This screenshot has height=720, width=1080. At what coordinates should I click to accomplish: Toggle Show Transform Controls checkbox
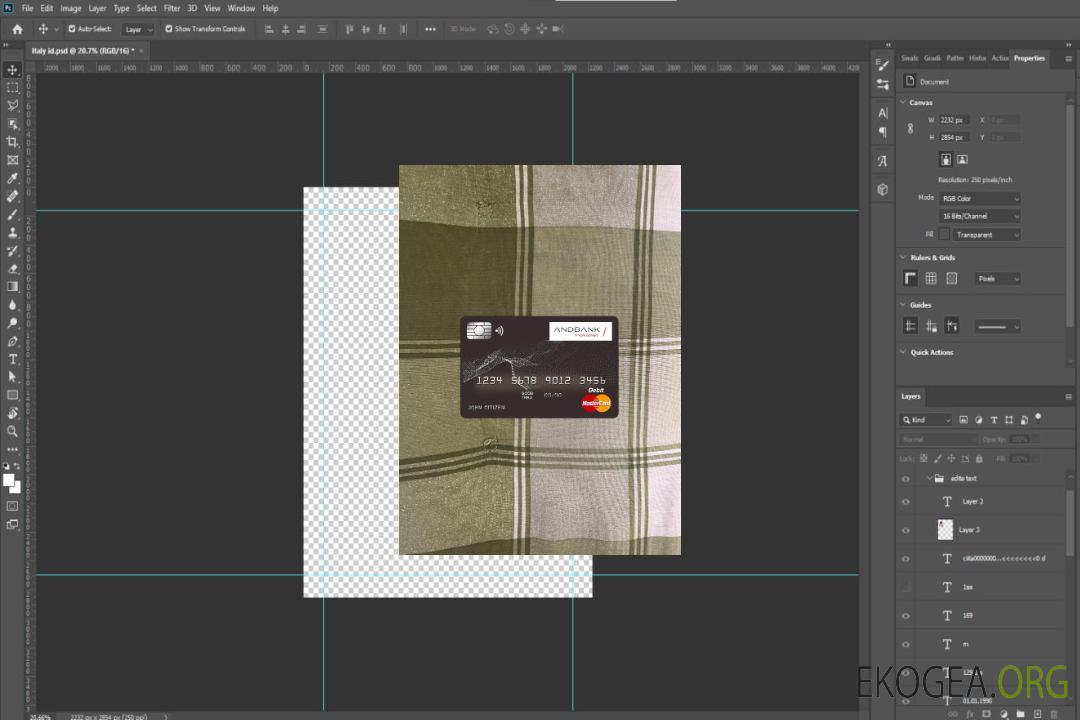(x=169, y=29)
